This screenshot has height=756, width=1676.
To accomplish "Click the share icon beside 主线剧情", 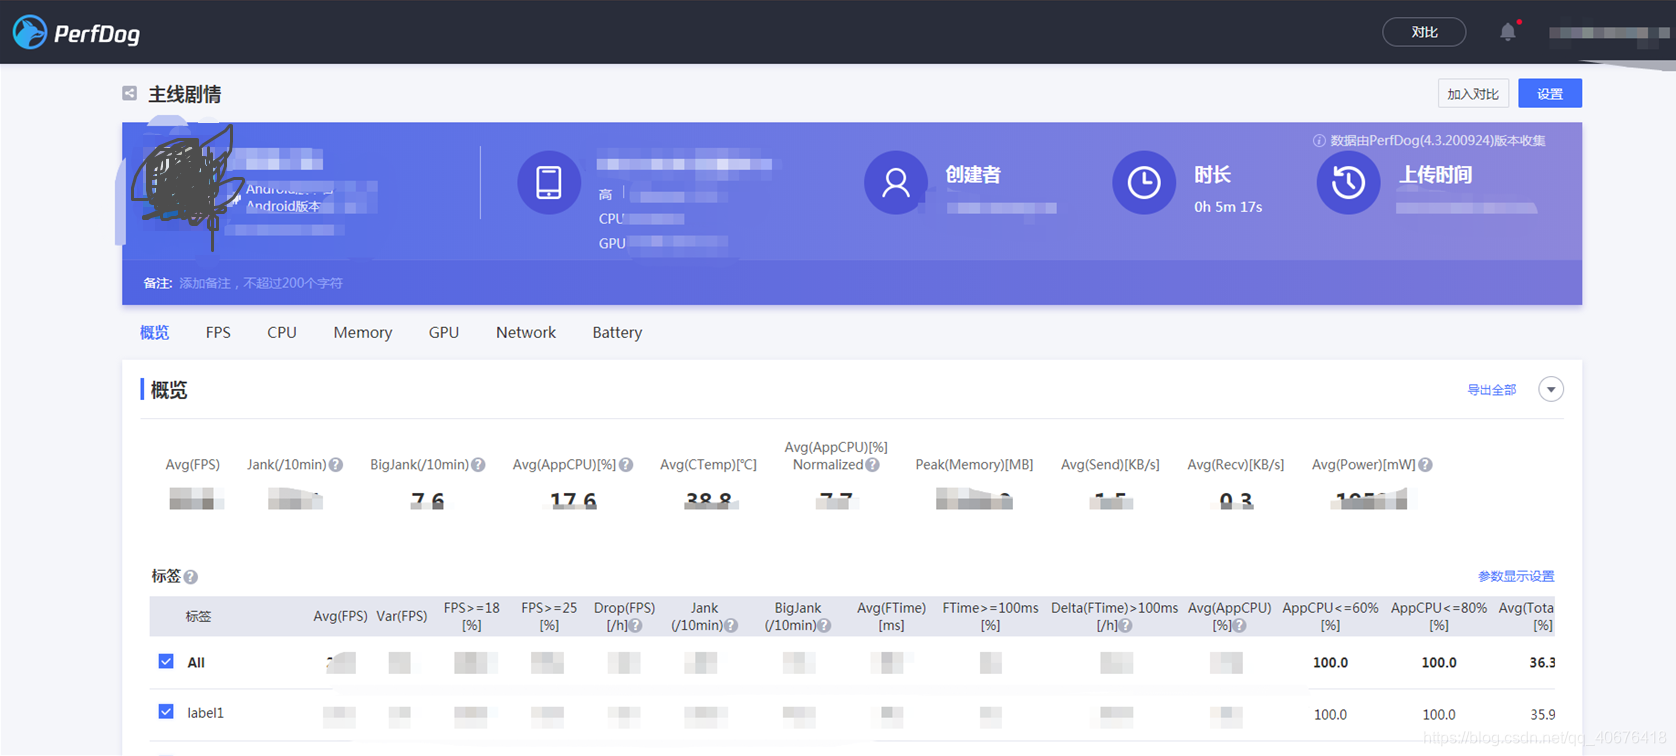I will click(130, 93).
